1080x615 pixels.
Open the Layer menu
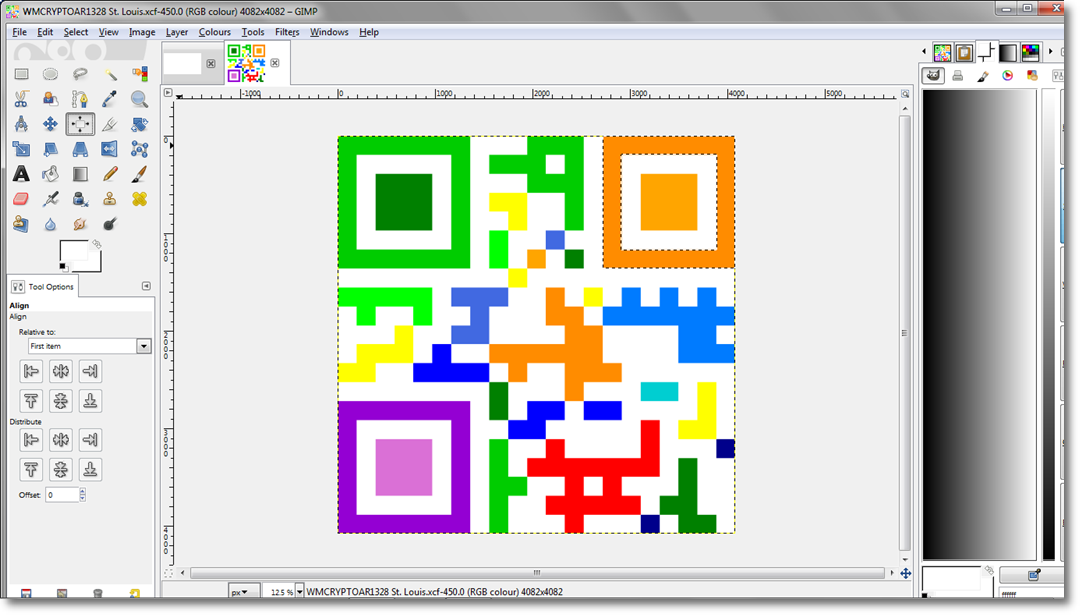(176, 32)
